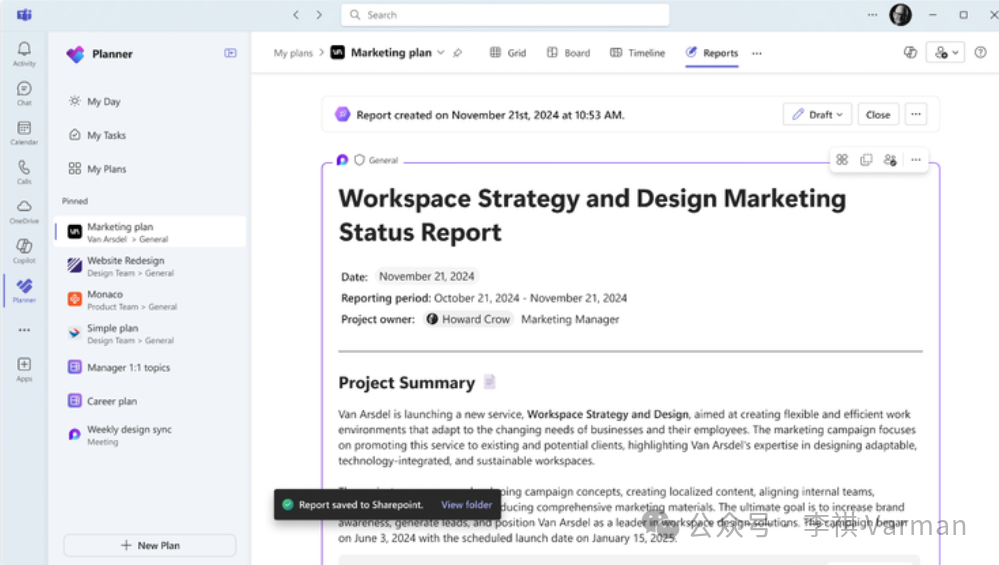Click View folder in the saved notification
The width and height of the screenshot is (999, 565).
pos(466,504)
